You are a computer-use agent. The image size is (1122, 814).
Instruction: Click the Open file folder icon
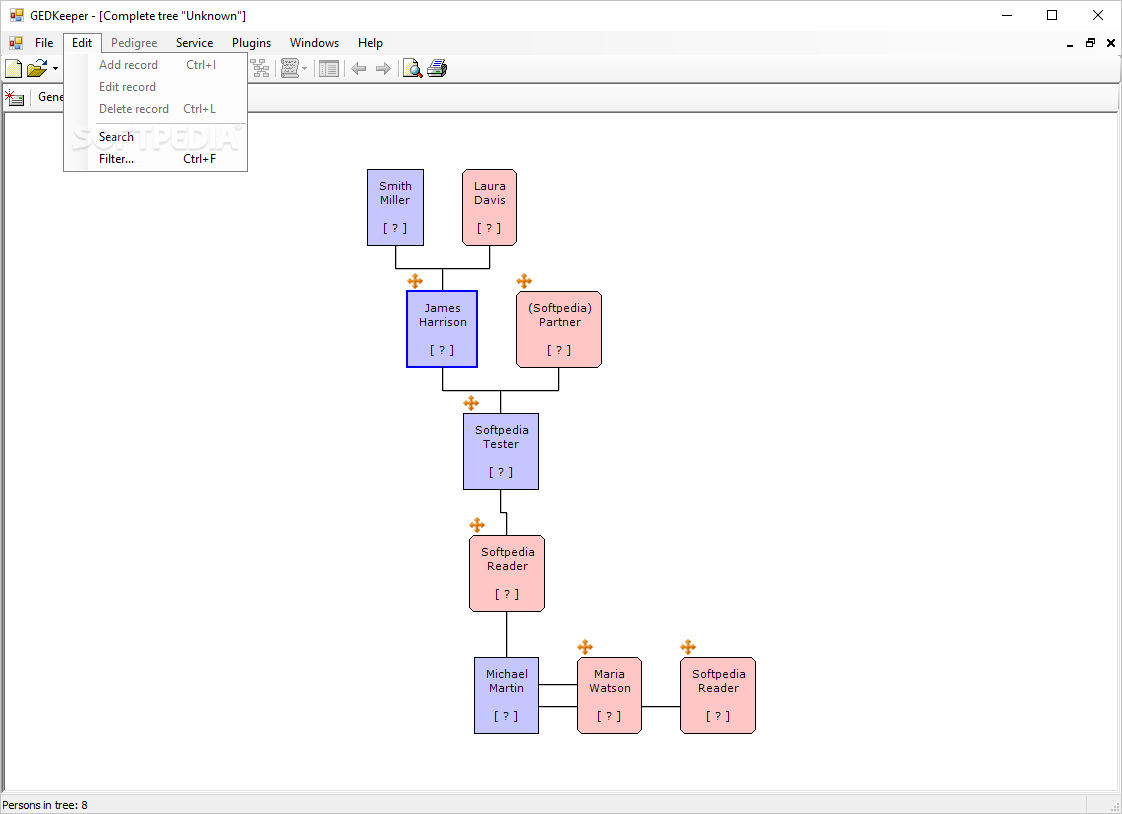(36, 69)
